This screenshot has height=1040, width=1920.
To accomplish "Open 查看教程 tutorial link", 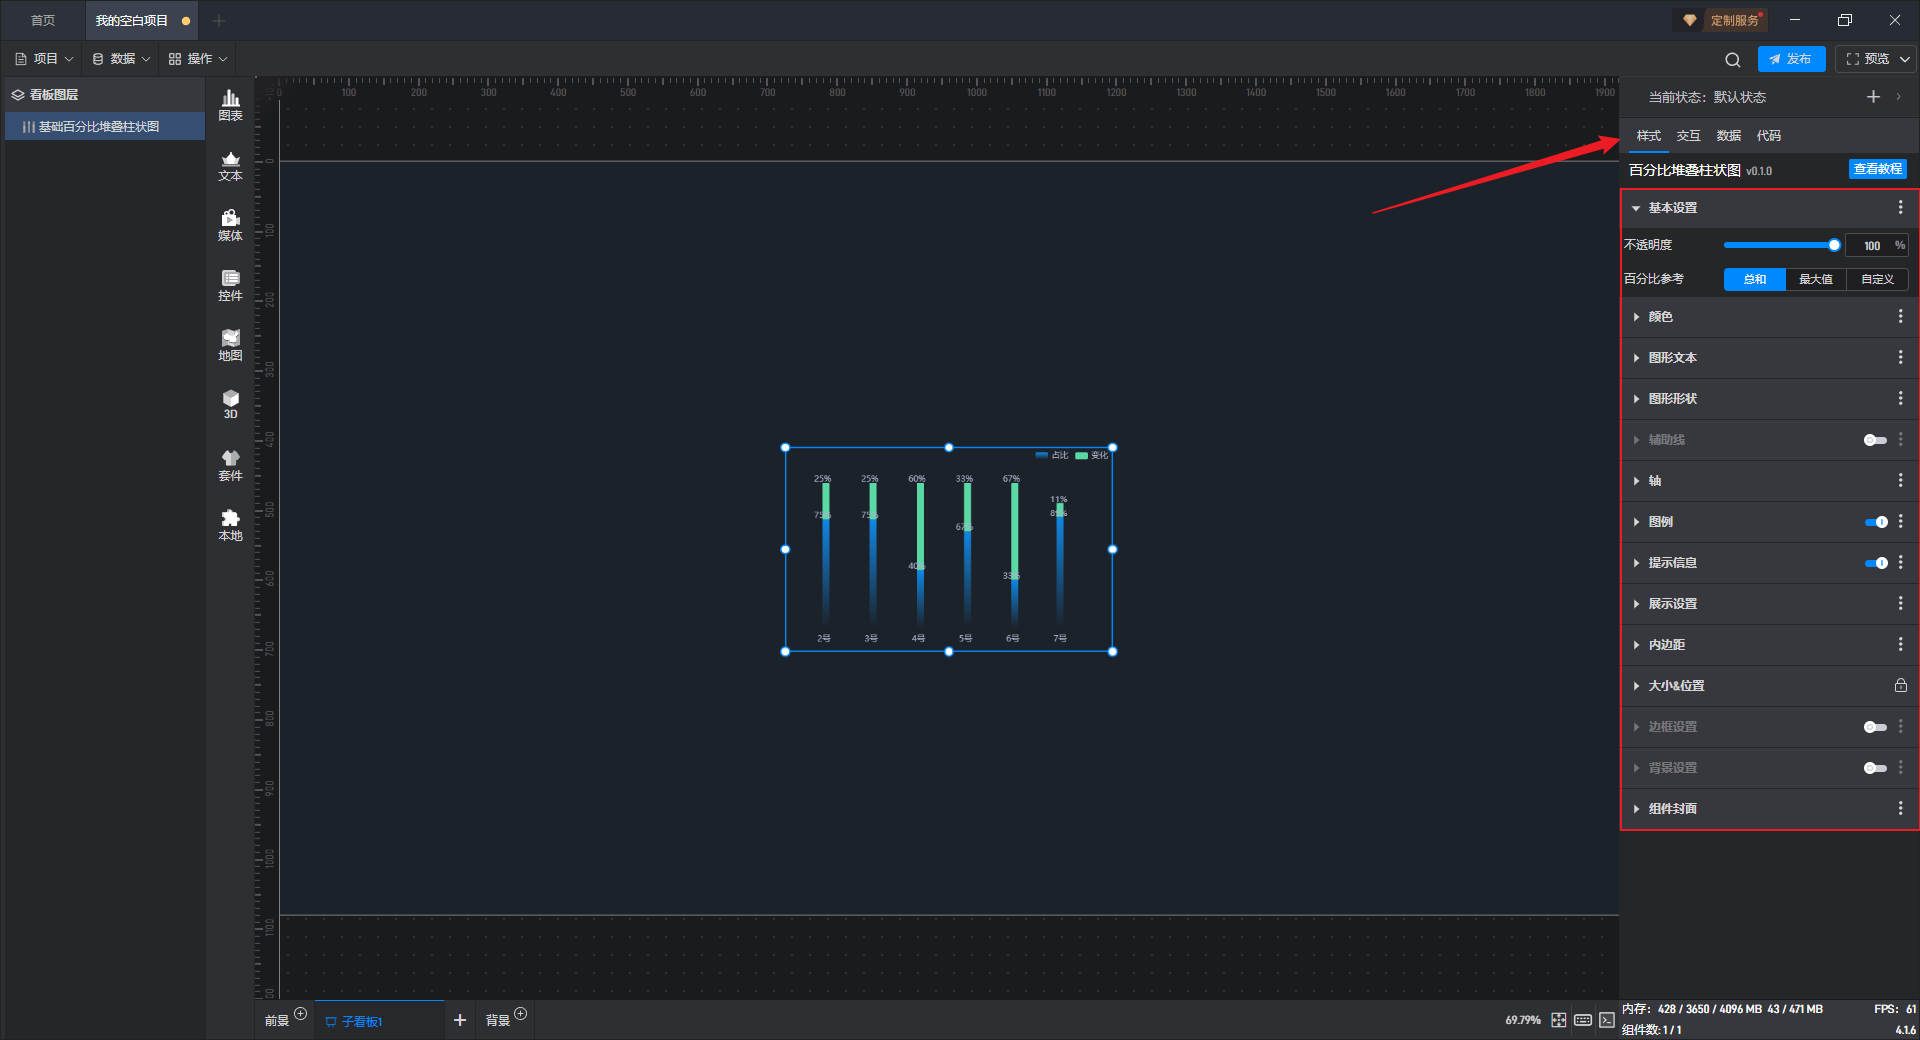I will tap(1877, 169).
